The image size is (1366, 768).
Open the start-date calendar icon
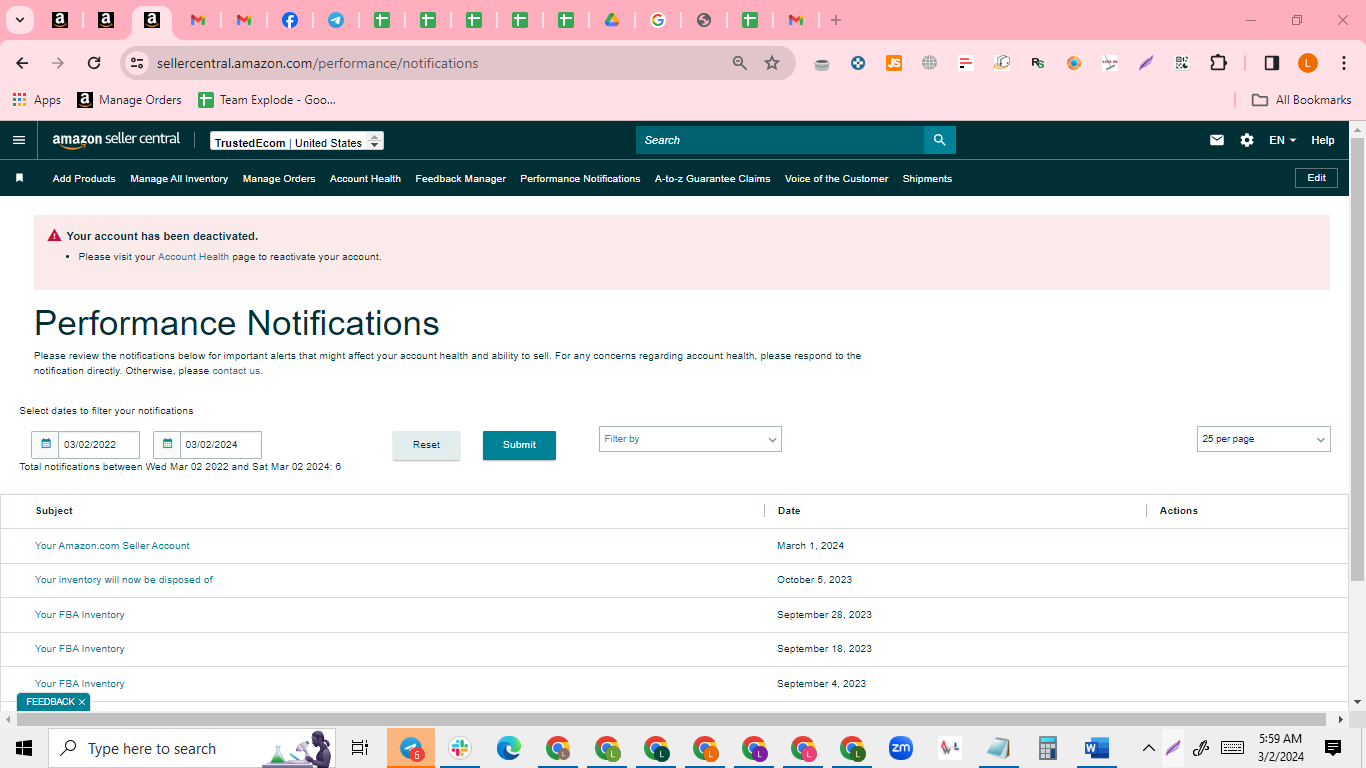tap(46, 444)
